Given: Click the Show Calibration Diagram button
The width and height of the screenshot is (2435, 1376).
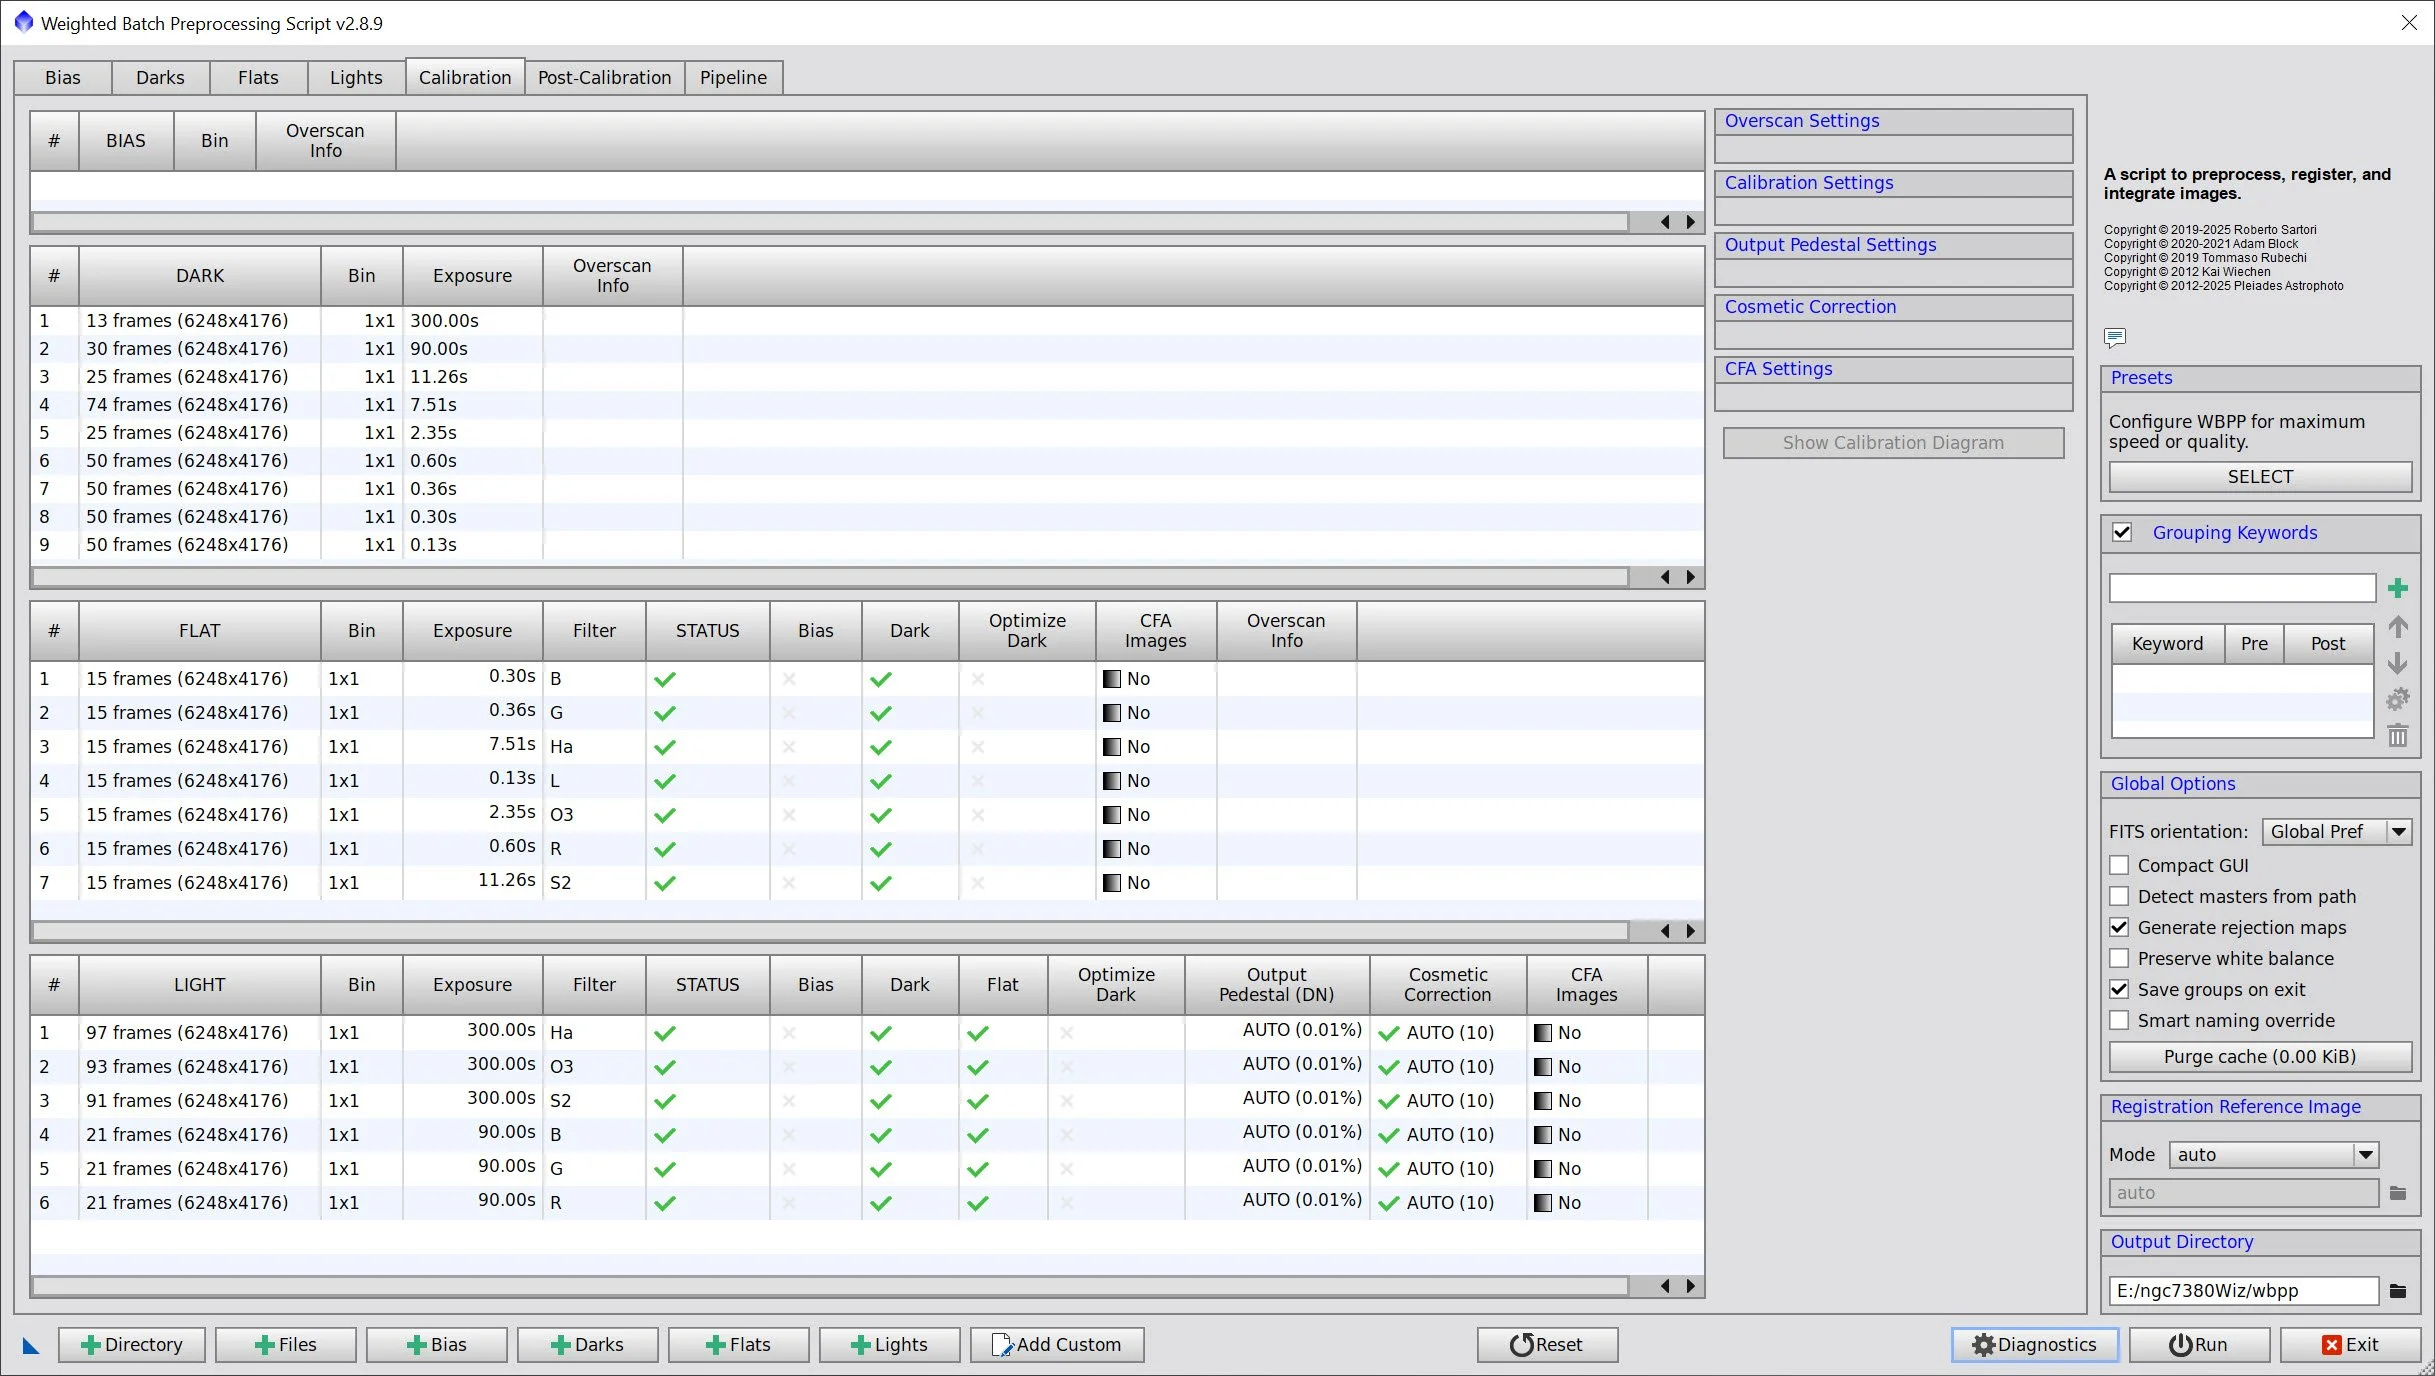Looking at the screenshot, I should [x=1892, y=442].
